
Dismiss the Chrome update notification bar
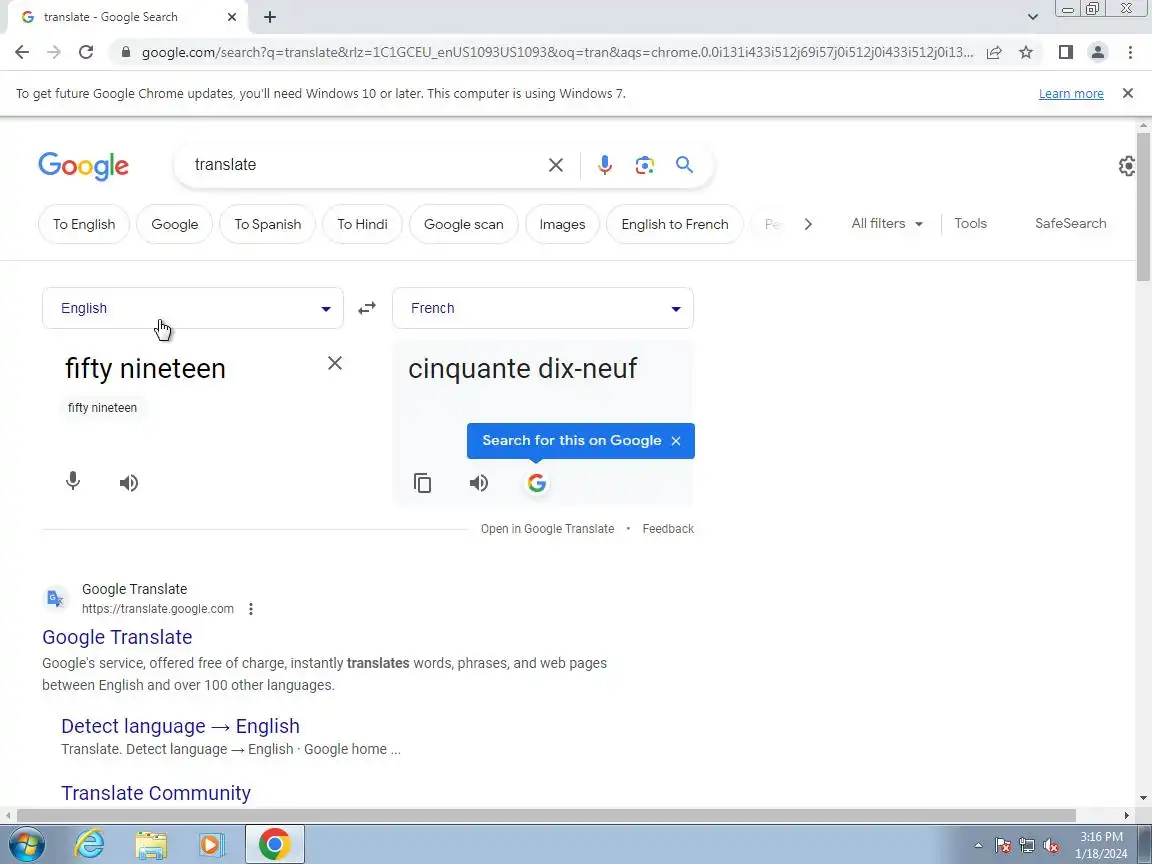1128,93
